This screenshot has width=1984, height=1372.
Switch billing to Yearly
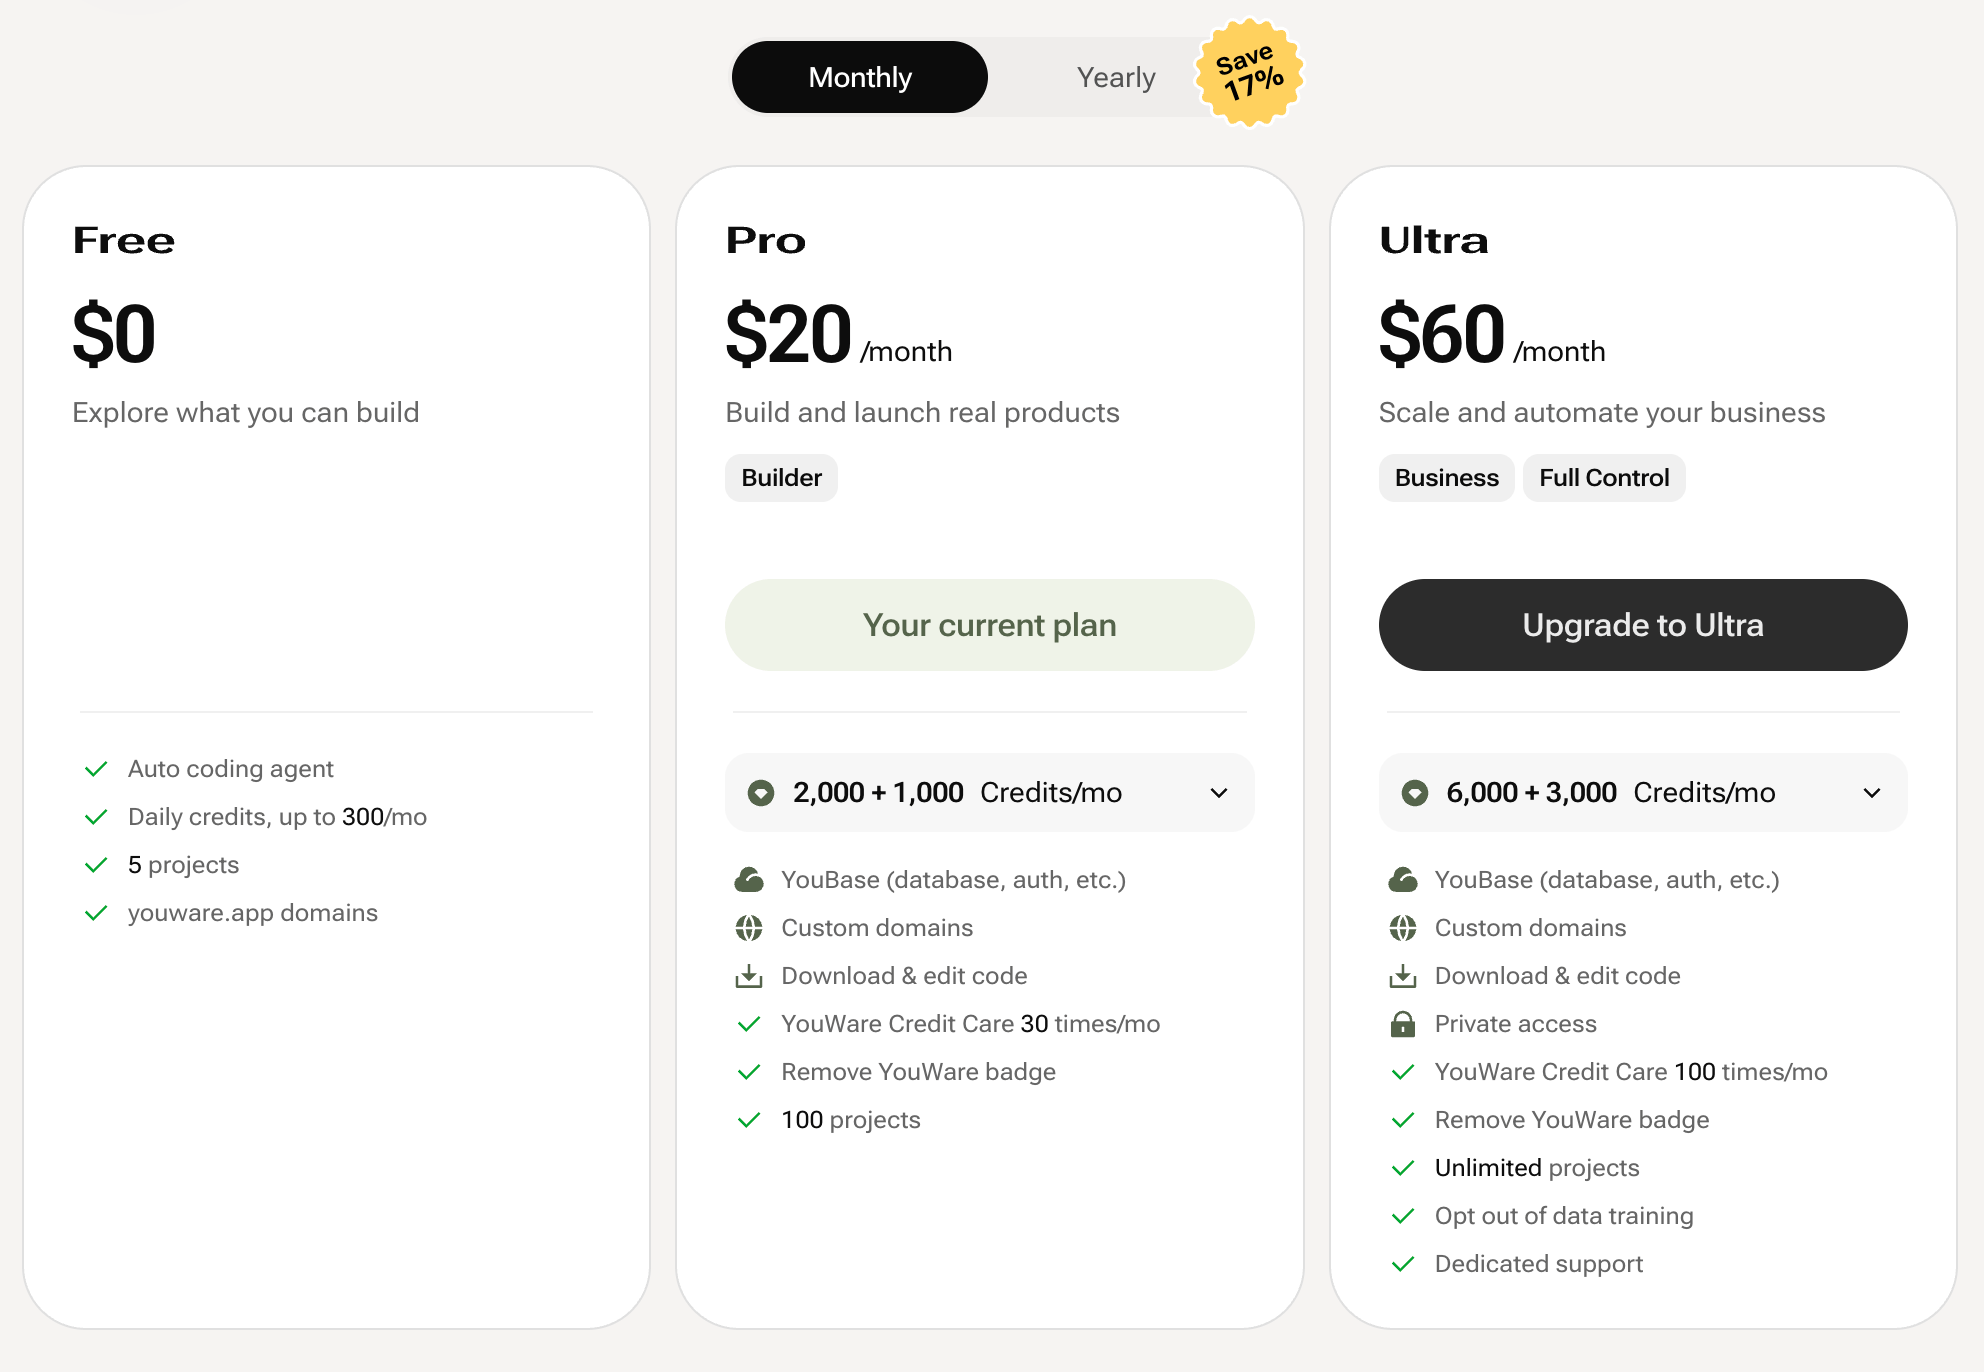pyautogui.click(x=1115, y=77)
